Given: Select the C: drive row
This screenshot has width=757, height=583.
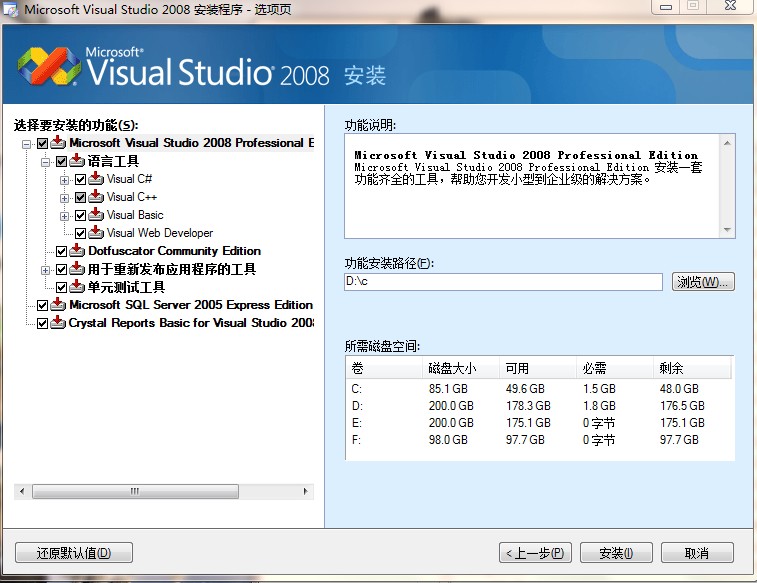Looking at the screenshot, I should click(540, 389).
